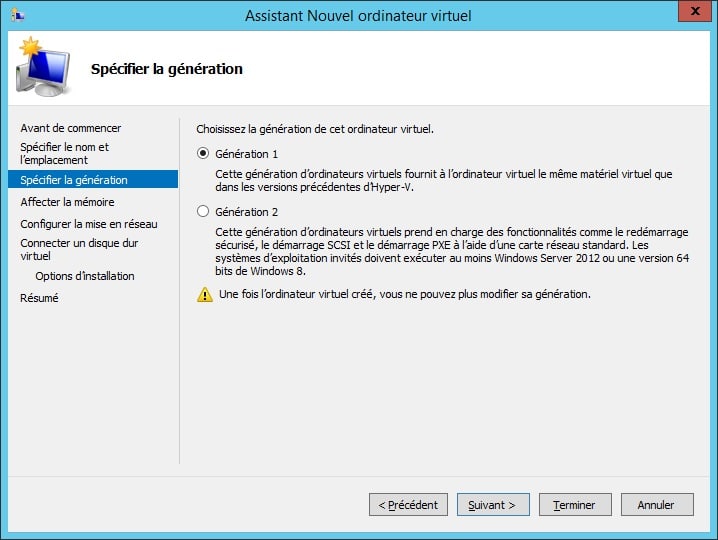The image size is (718, 540).
Task: Click the Suivant button
Action: [x=493, y=505]
